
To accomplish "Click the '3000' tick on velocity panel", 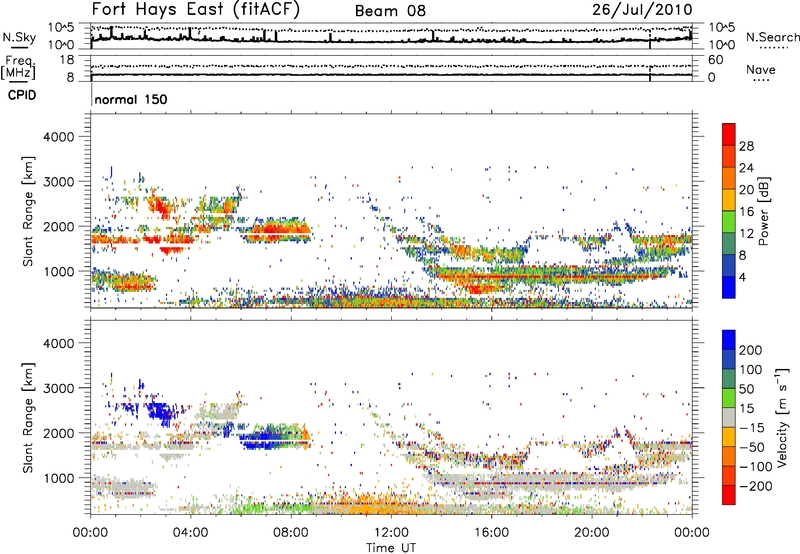I will [x=58, y=388].
